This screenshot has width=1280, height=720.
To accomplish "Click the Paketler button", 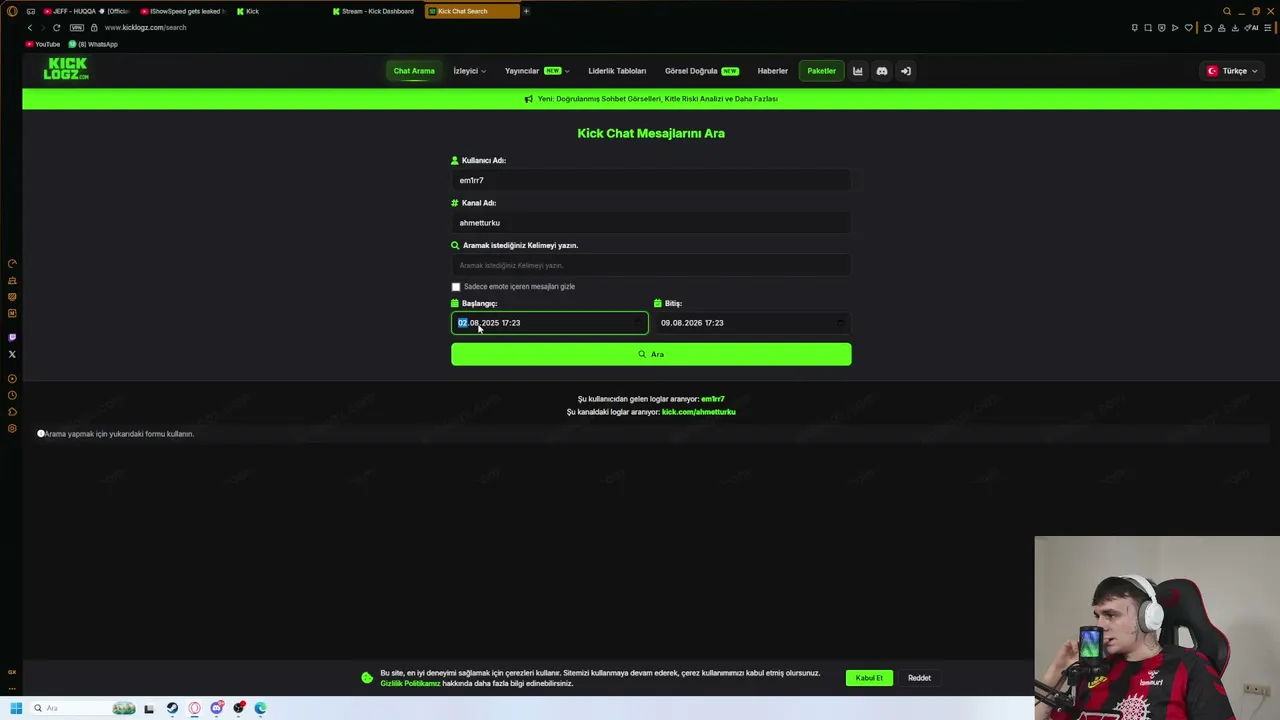I will (821, 71).
